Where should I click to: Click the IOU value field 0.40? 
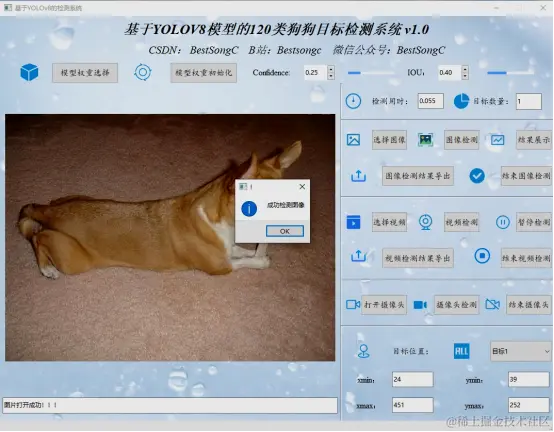tap(450, 72)
